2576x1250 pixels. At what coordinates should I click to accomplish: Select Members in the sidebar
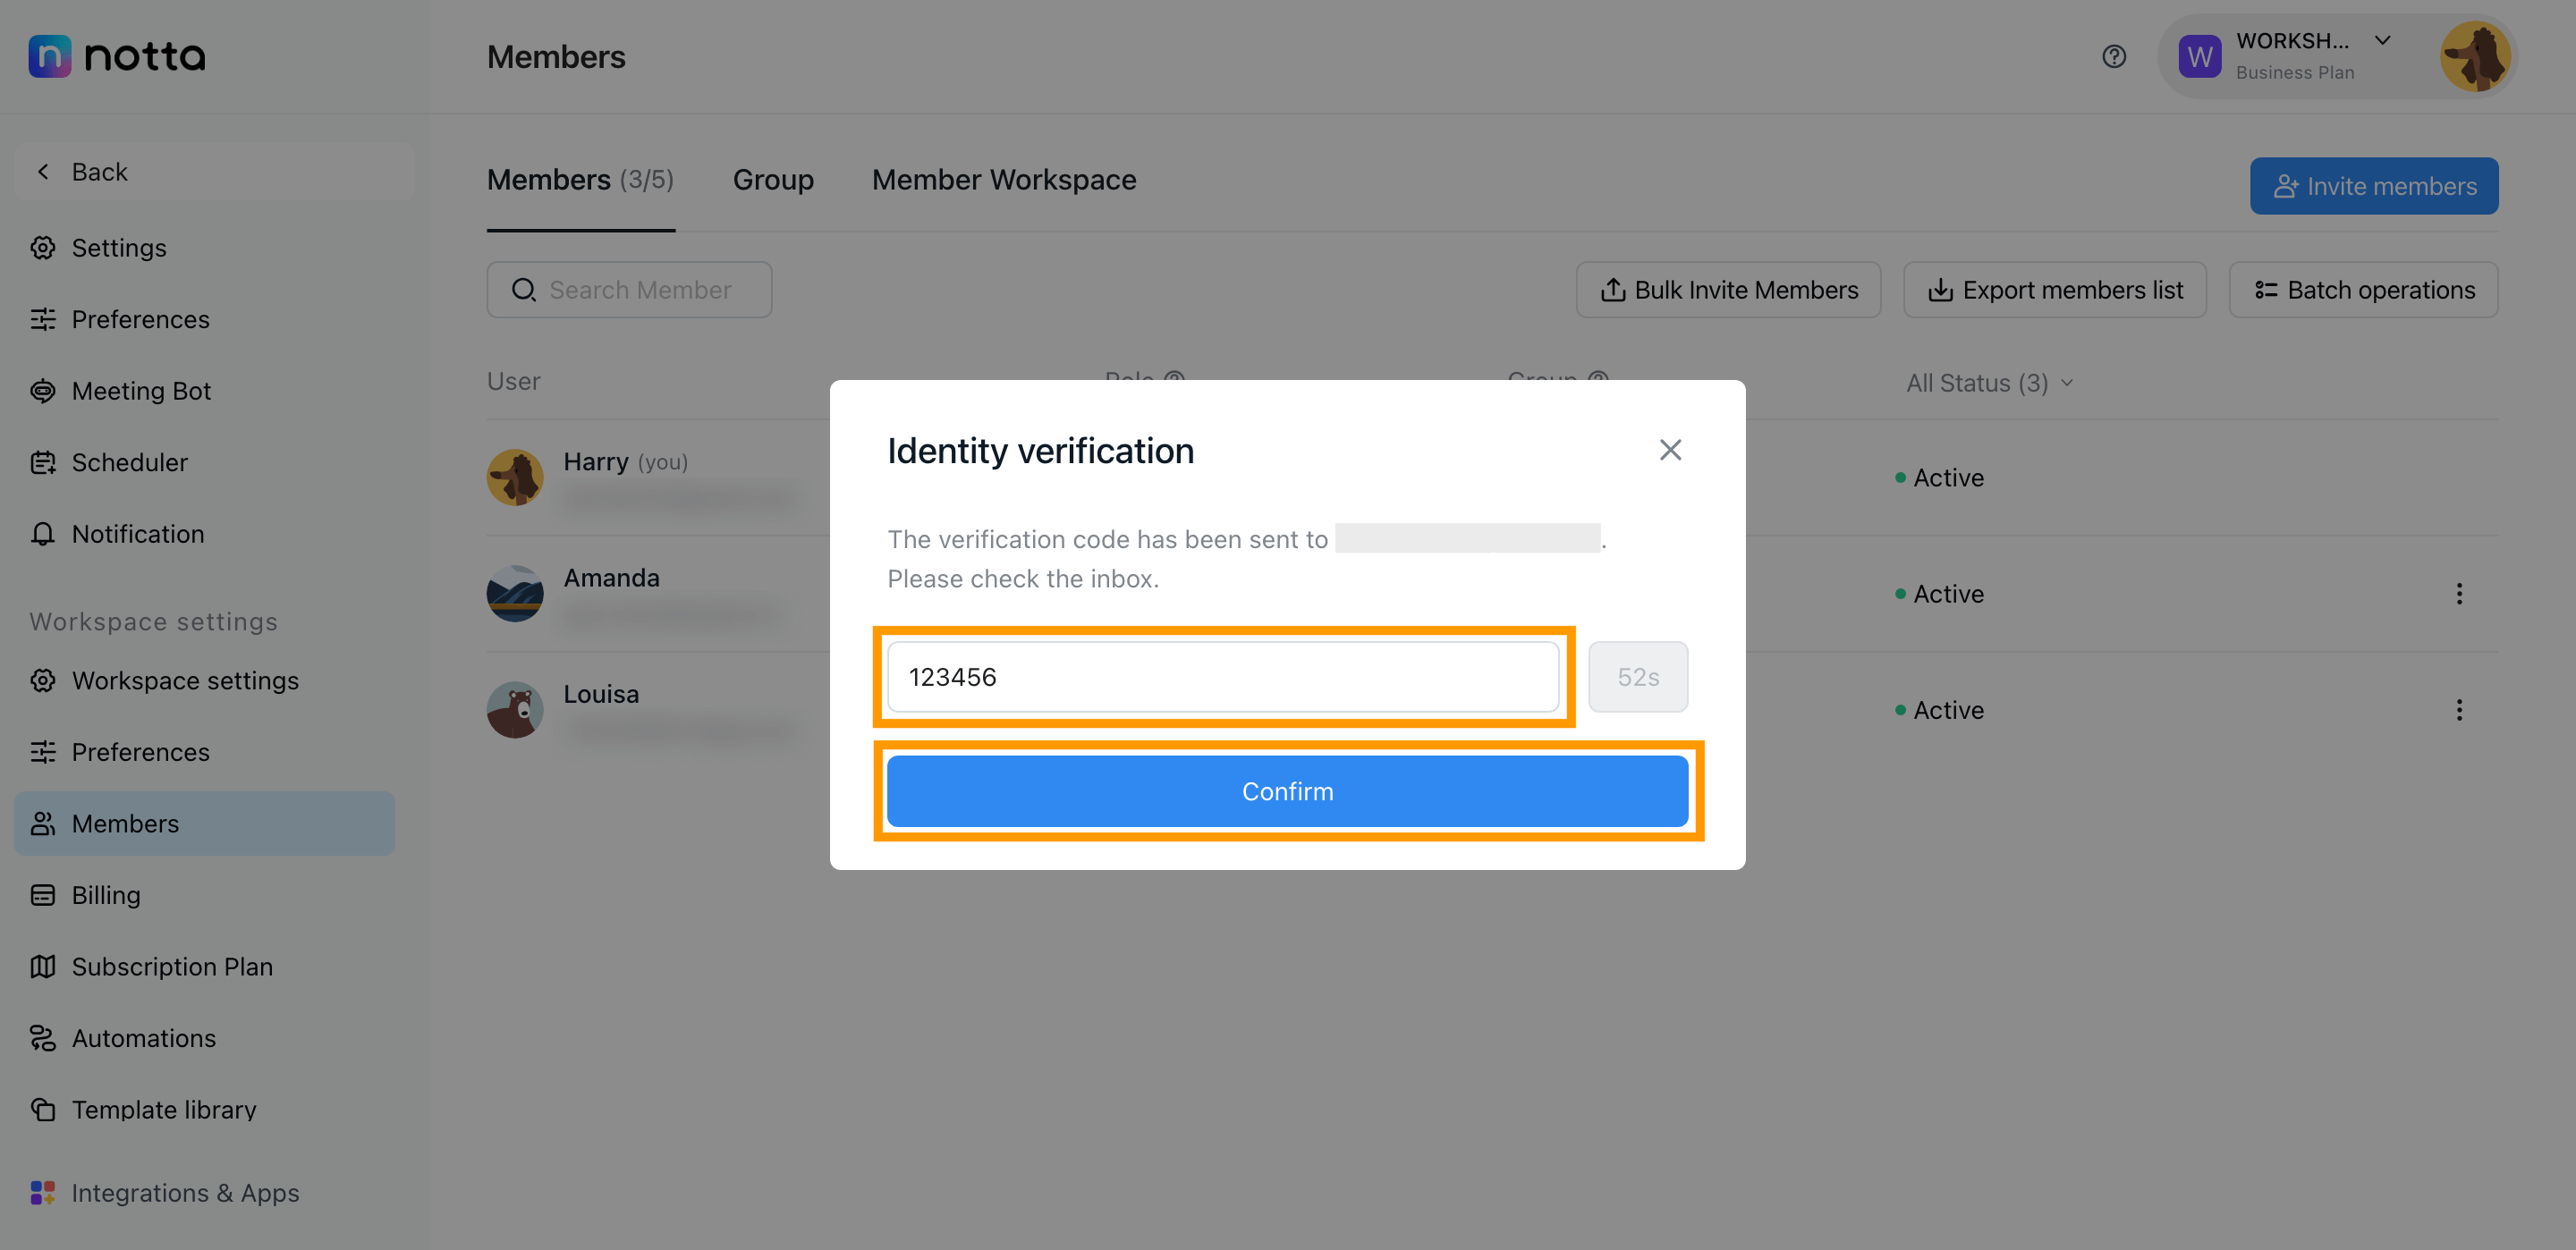[205, 823]
